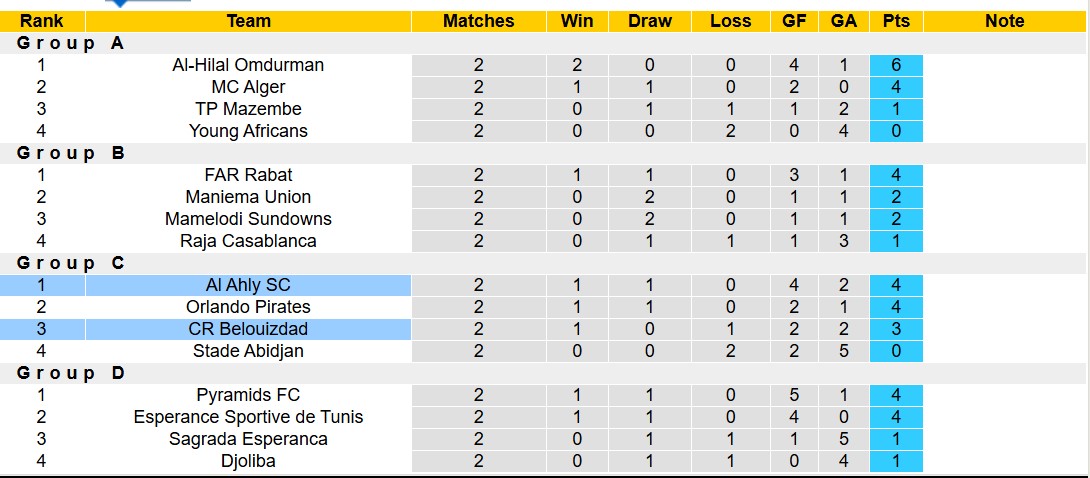Image resolution: width=1090 pixels, height=478 pixels.
Task: Click the Matches column header
Action: (x=479, y=21)
